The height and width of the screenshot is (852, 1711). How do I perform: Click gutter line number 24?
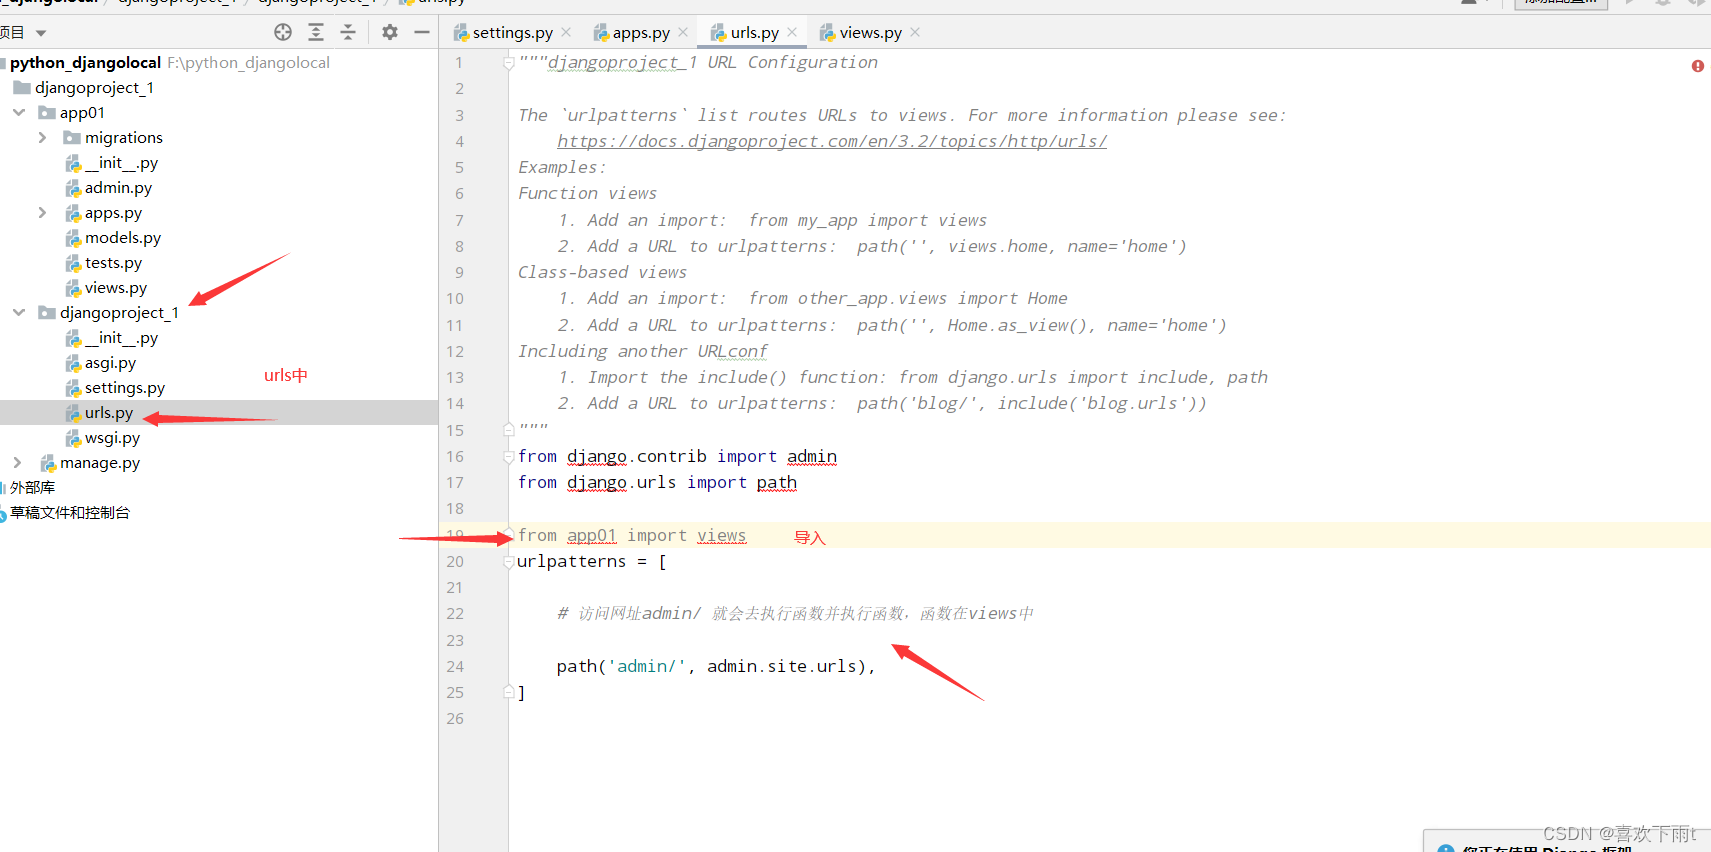455,666
